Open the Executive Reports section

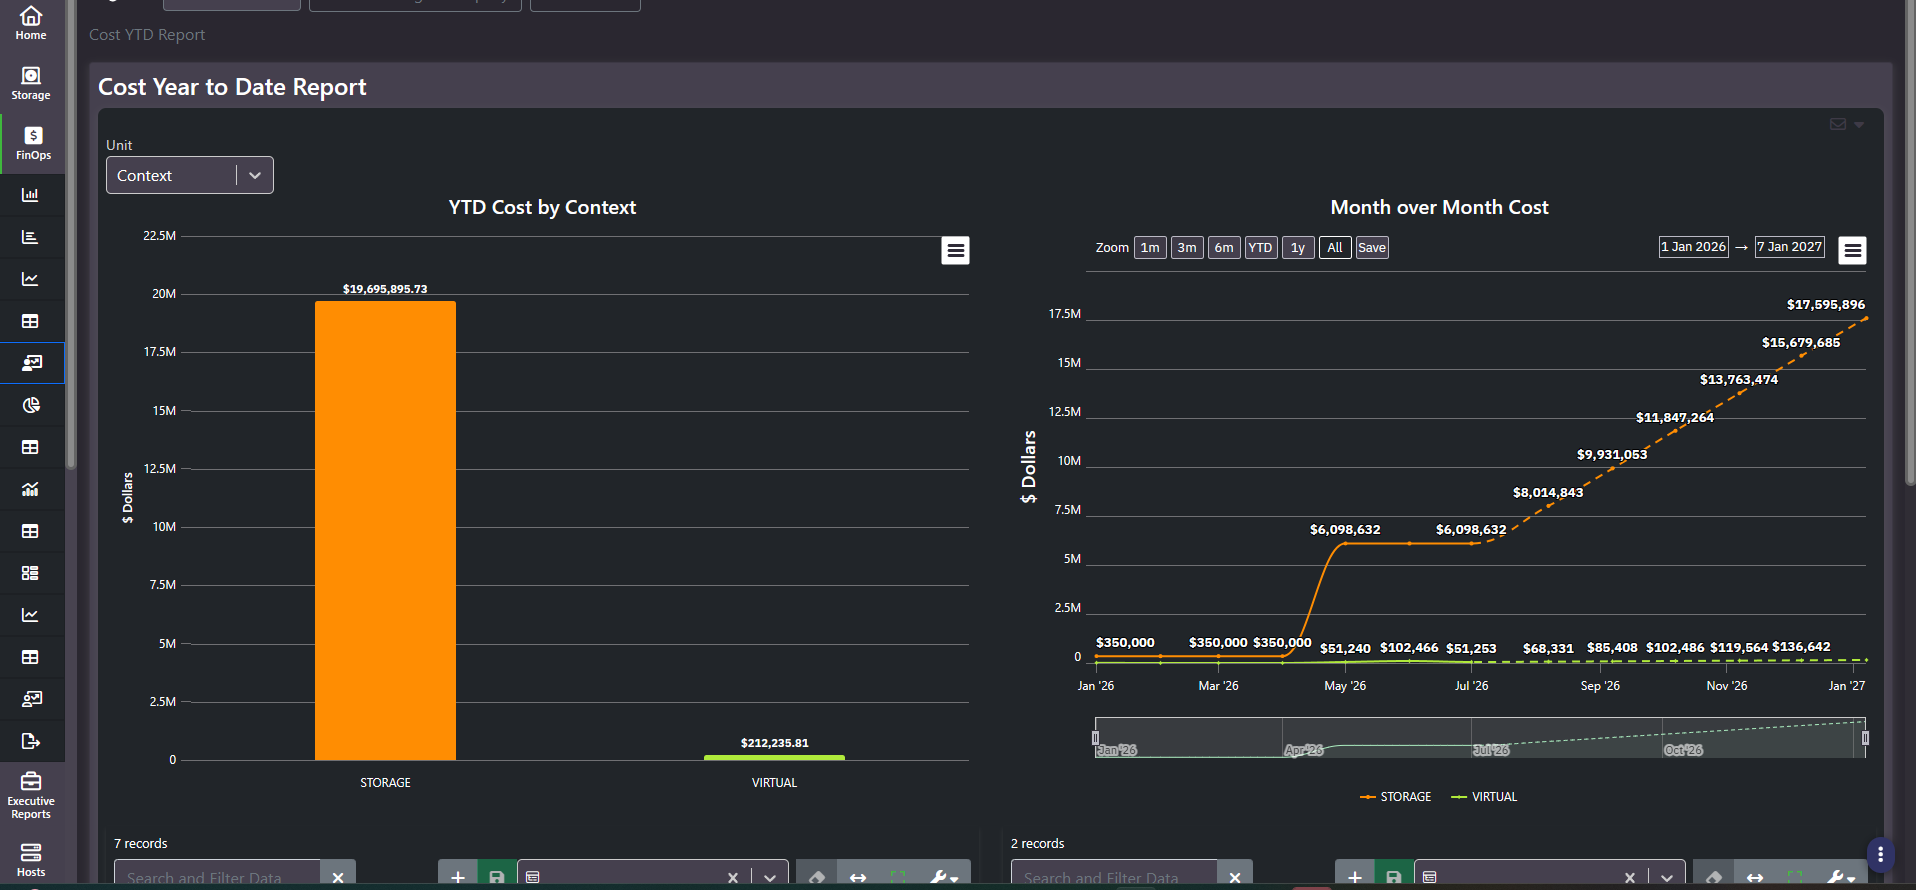(31, 795)
